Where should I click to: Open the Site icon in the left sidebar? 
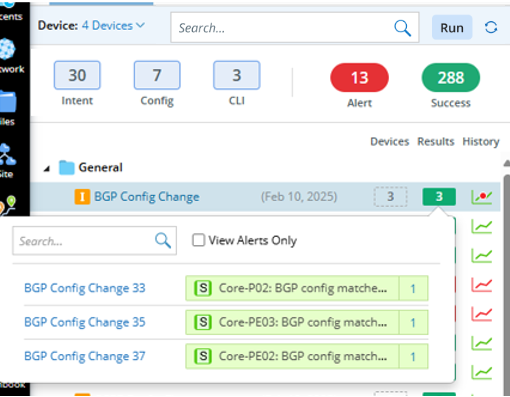[x=8, y=155]
